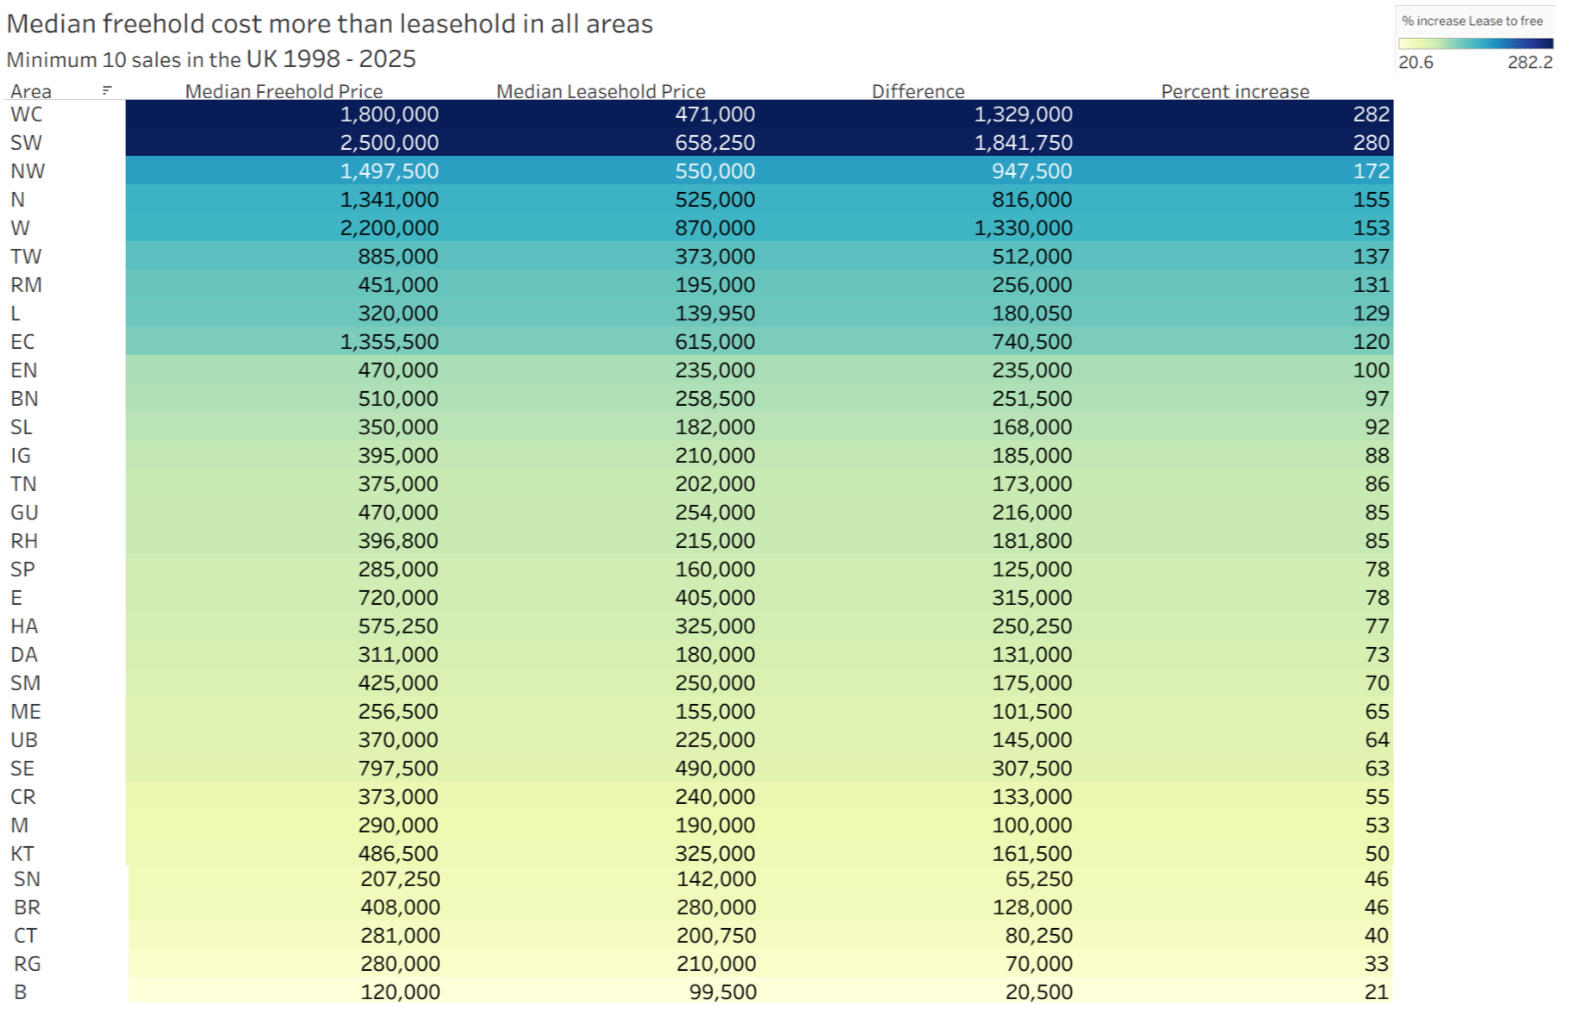
Task: Click difference 100,000 in M row
Action: [x=1032, y=826]
